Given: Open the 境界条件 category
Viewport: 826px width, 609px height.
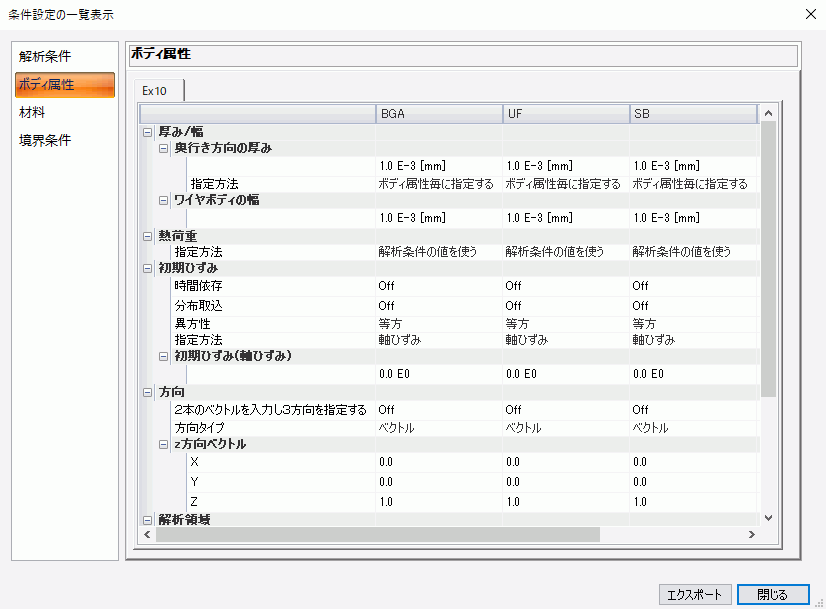Looking at the screenshot, I should pos(45,140).
